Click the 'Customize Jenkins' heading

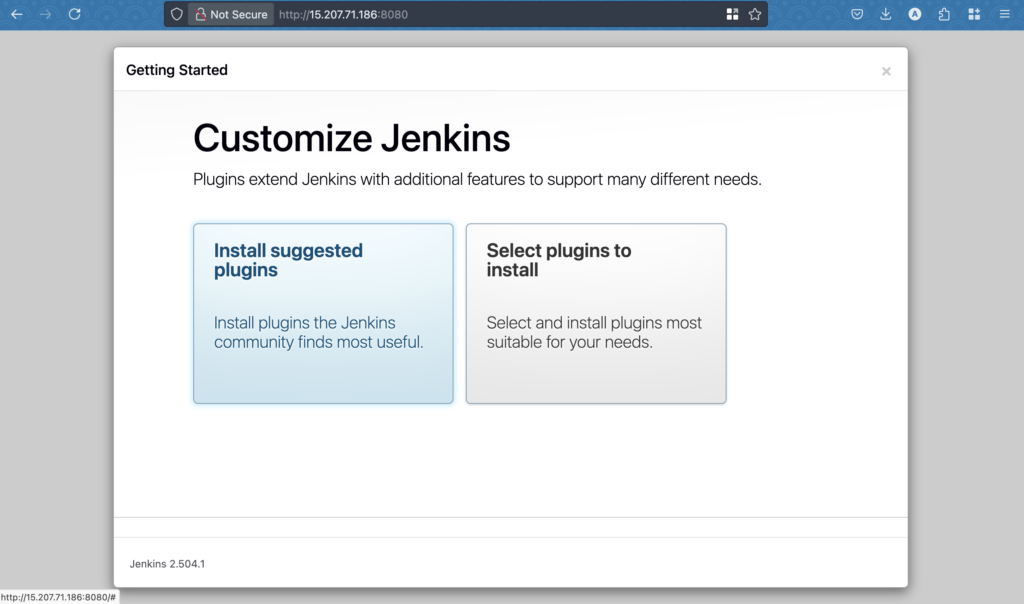[351, 138]
